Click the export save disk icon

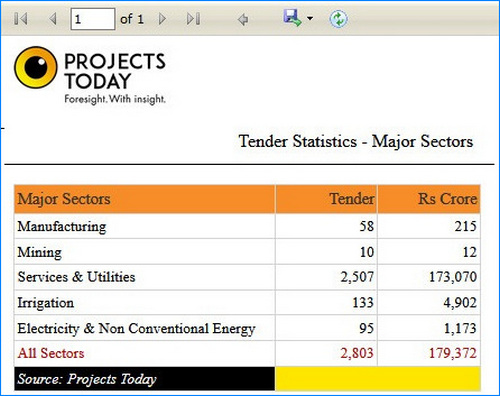point(292,18)
